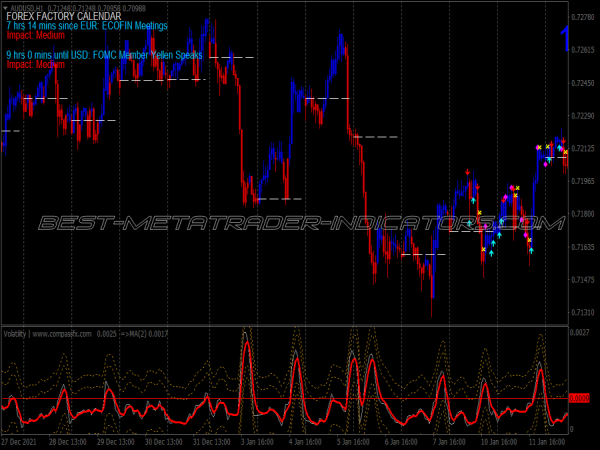The image size is (600, 450).
Task: Click the large blue arrow in the top-right corner
Action: (x=565, y=38)
